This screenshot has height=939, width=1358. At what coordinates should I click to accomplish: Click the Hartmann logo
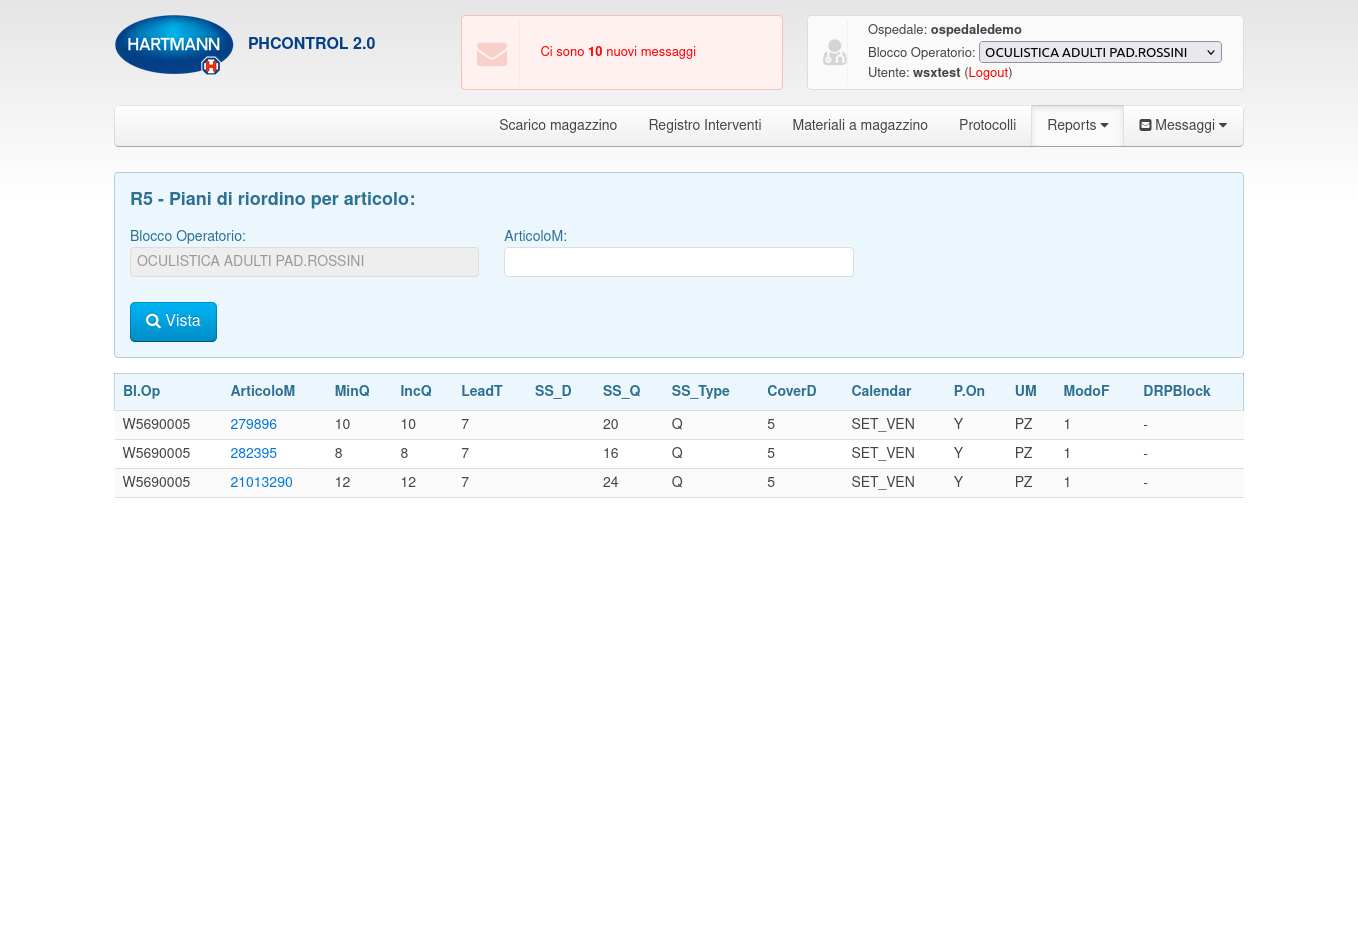[174, 45]
